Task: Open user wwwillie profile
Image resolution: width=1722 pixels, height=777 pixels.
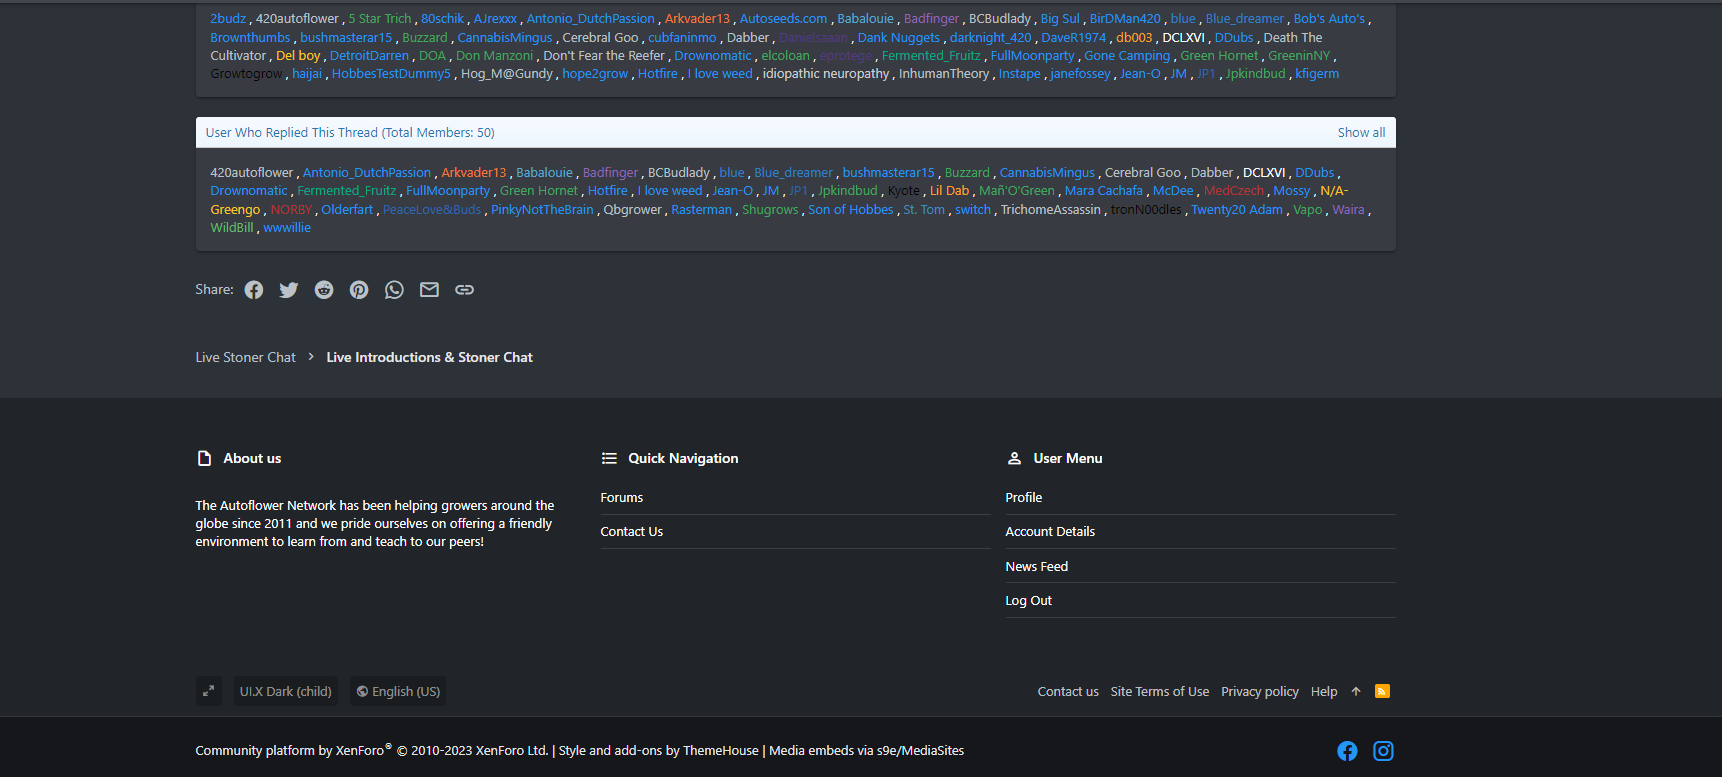Action: click(287, 227)
